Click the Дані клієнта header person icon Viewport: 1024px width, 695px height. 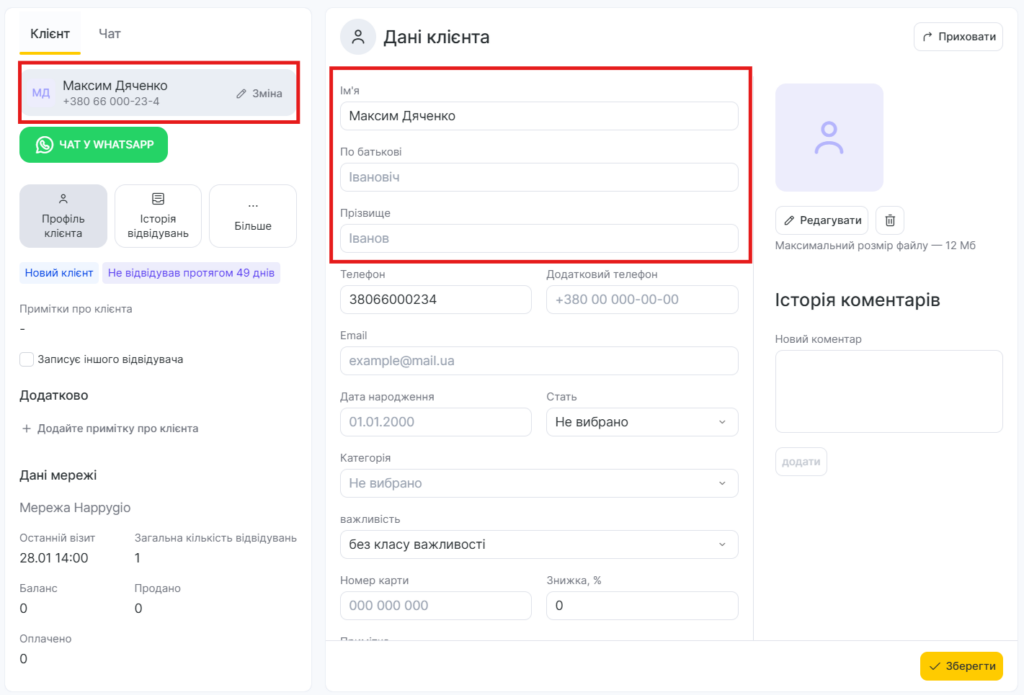pyautogui.click(x=358, y=37)
